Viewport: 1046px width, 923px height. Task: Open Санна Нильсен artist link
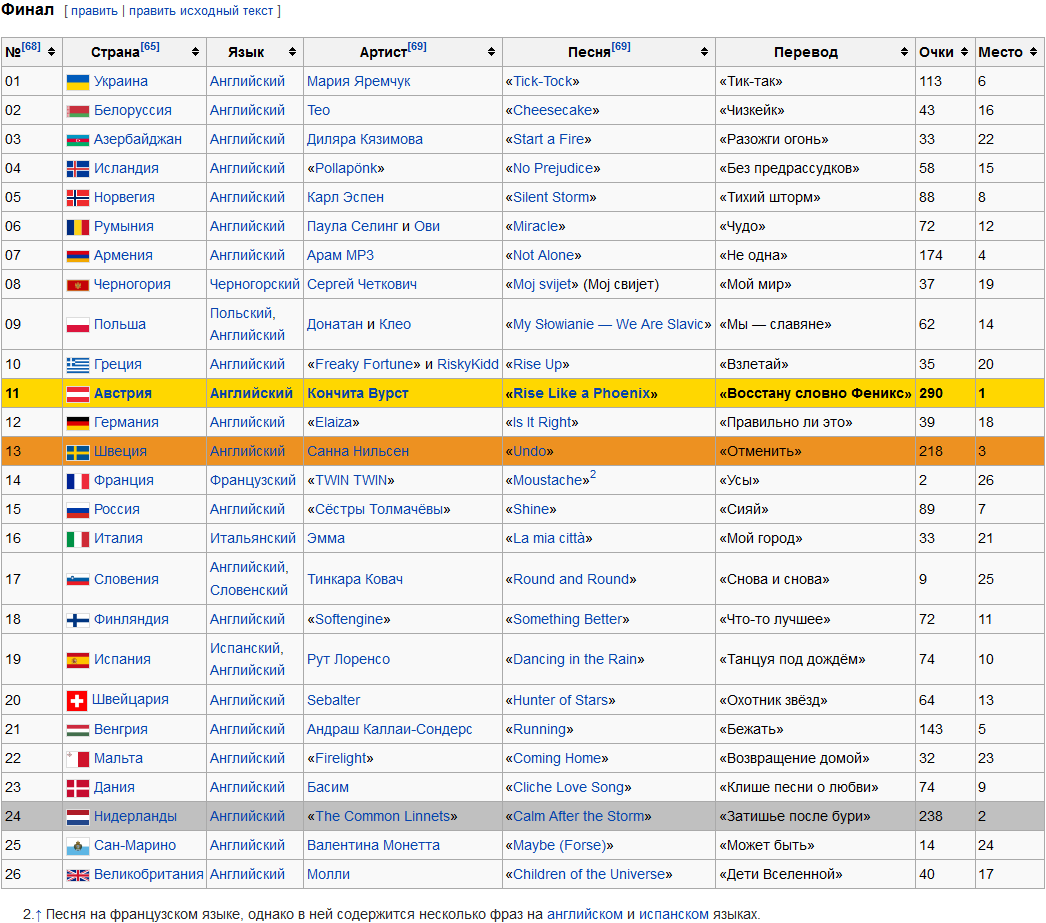coord(358,452)
